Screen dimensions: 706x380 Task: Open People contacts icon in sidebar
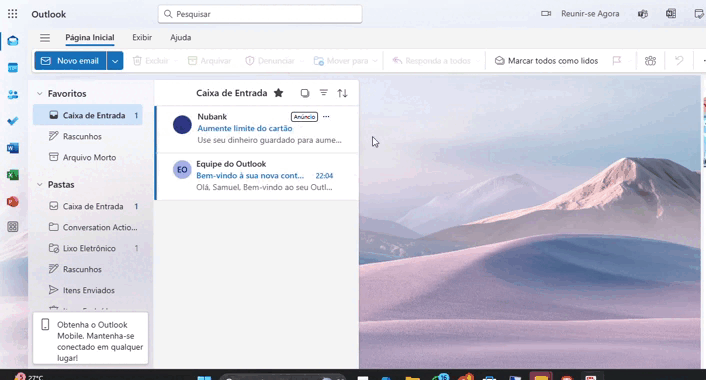pyautogui.click(x=13, y=95)
